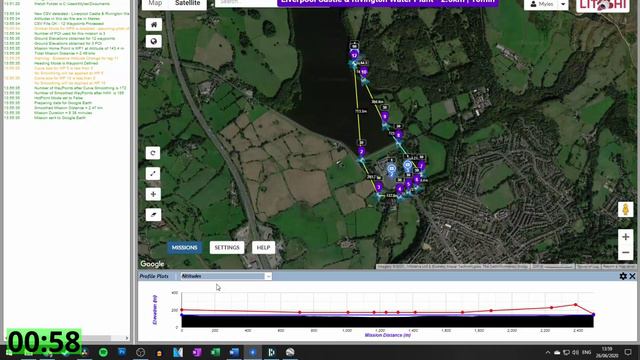Go to the home location on the map

153,24
